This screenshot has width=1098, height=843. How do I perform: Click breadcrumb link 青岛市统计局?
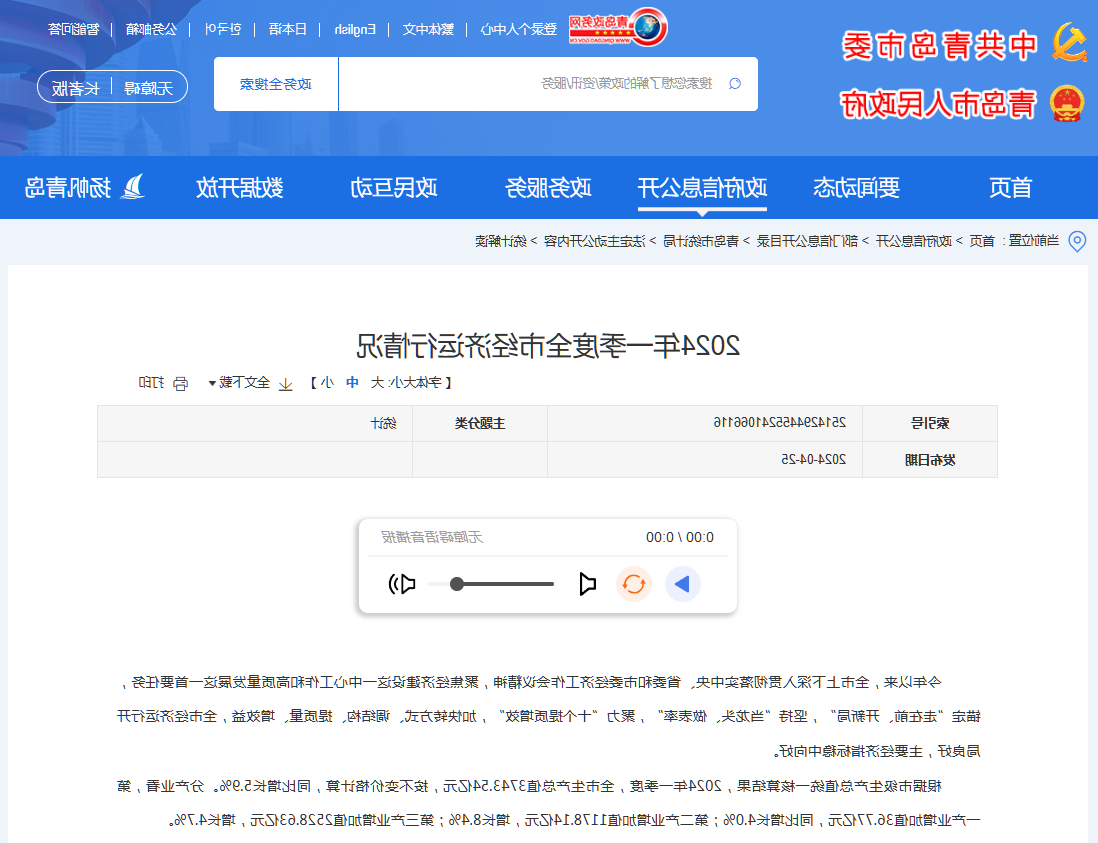pos(701,242)
